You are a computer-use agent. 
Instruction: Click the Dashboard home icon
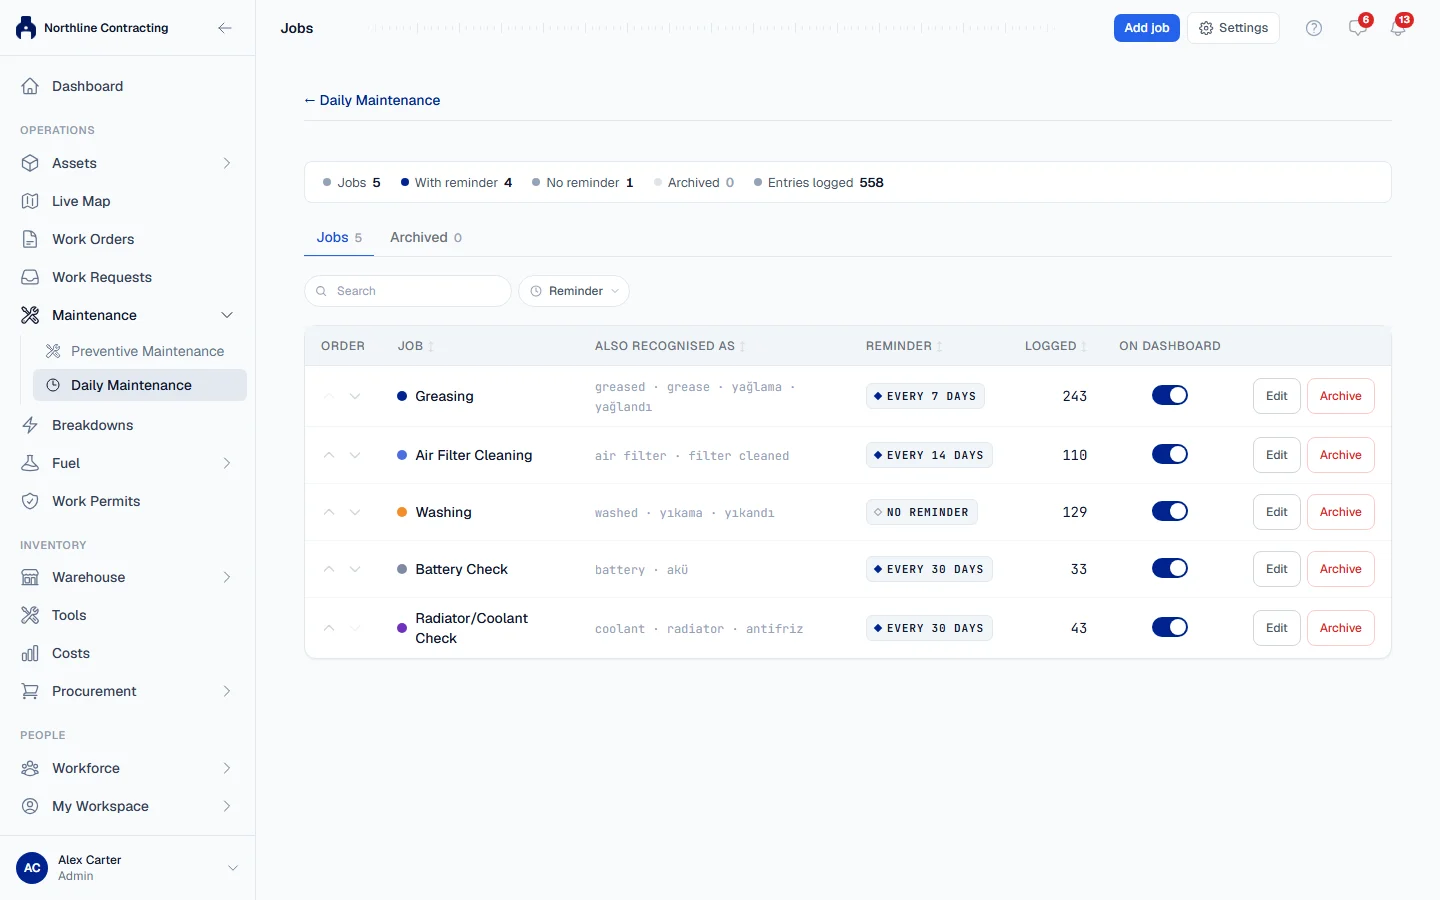click(30, 86)
